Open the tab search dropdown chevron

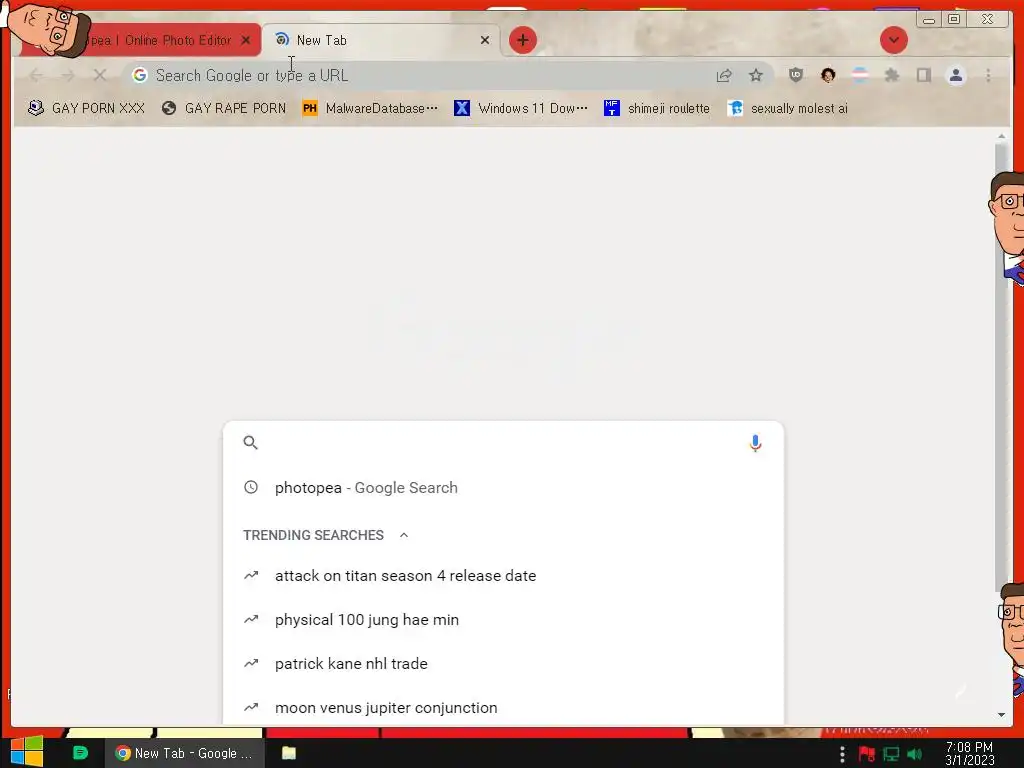pos(893,40)
